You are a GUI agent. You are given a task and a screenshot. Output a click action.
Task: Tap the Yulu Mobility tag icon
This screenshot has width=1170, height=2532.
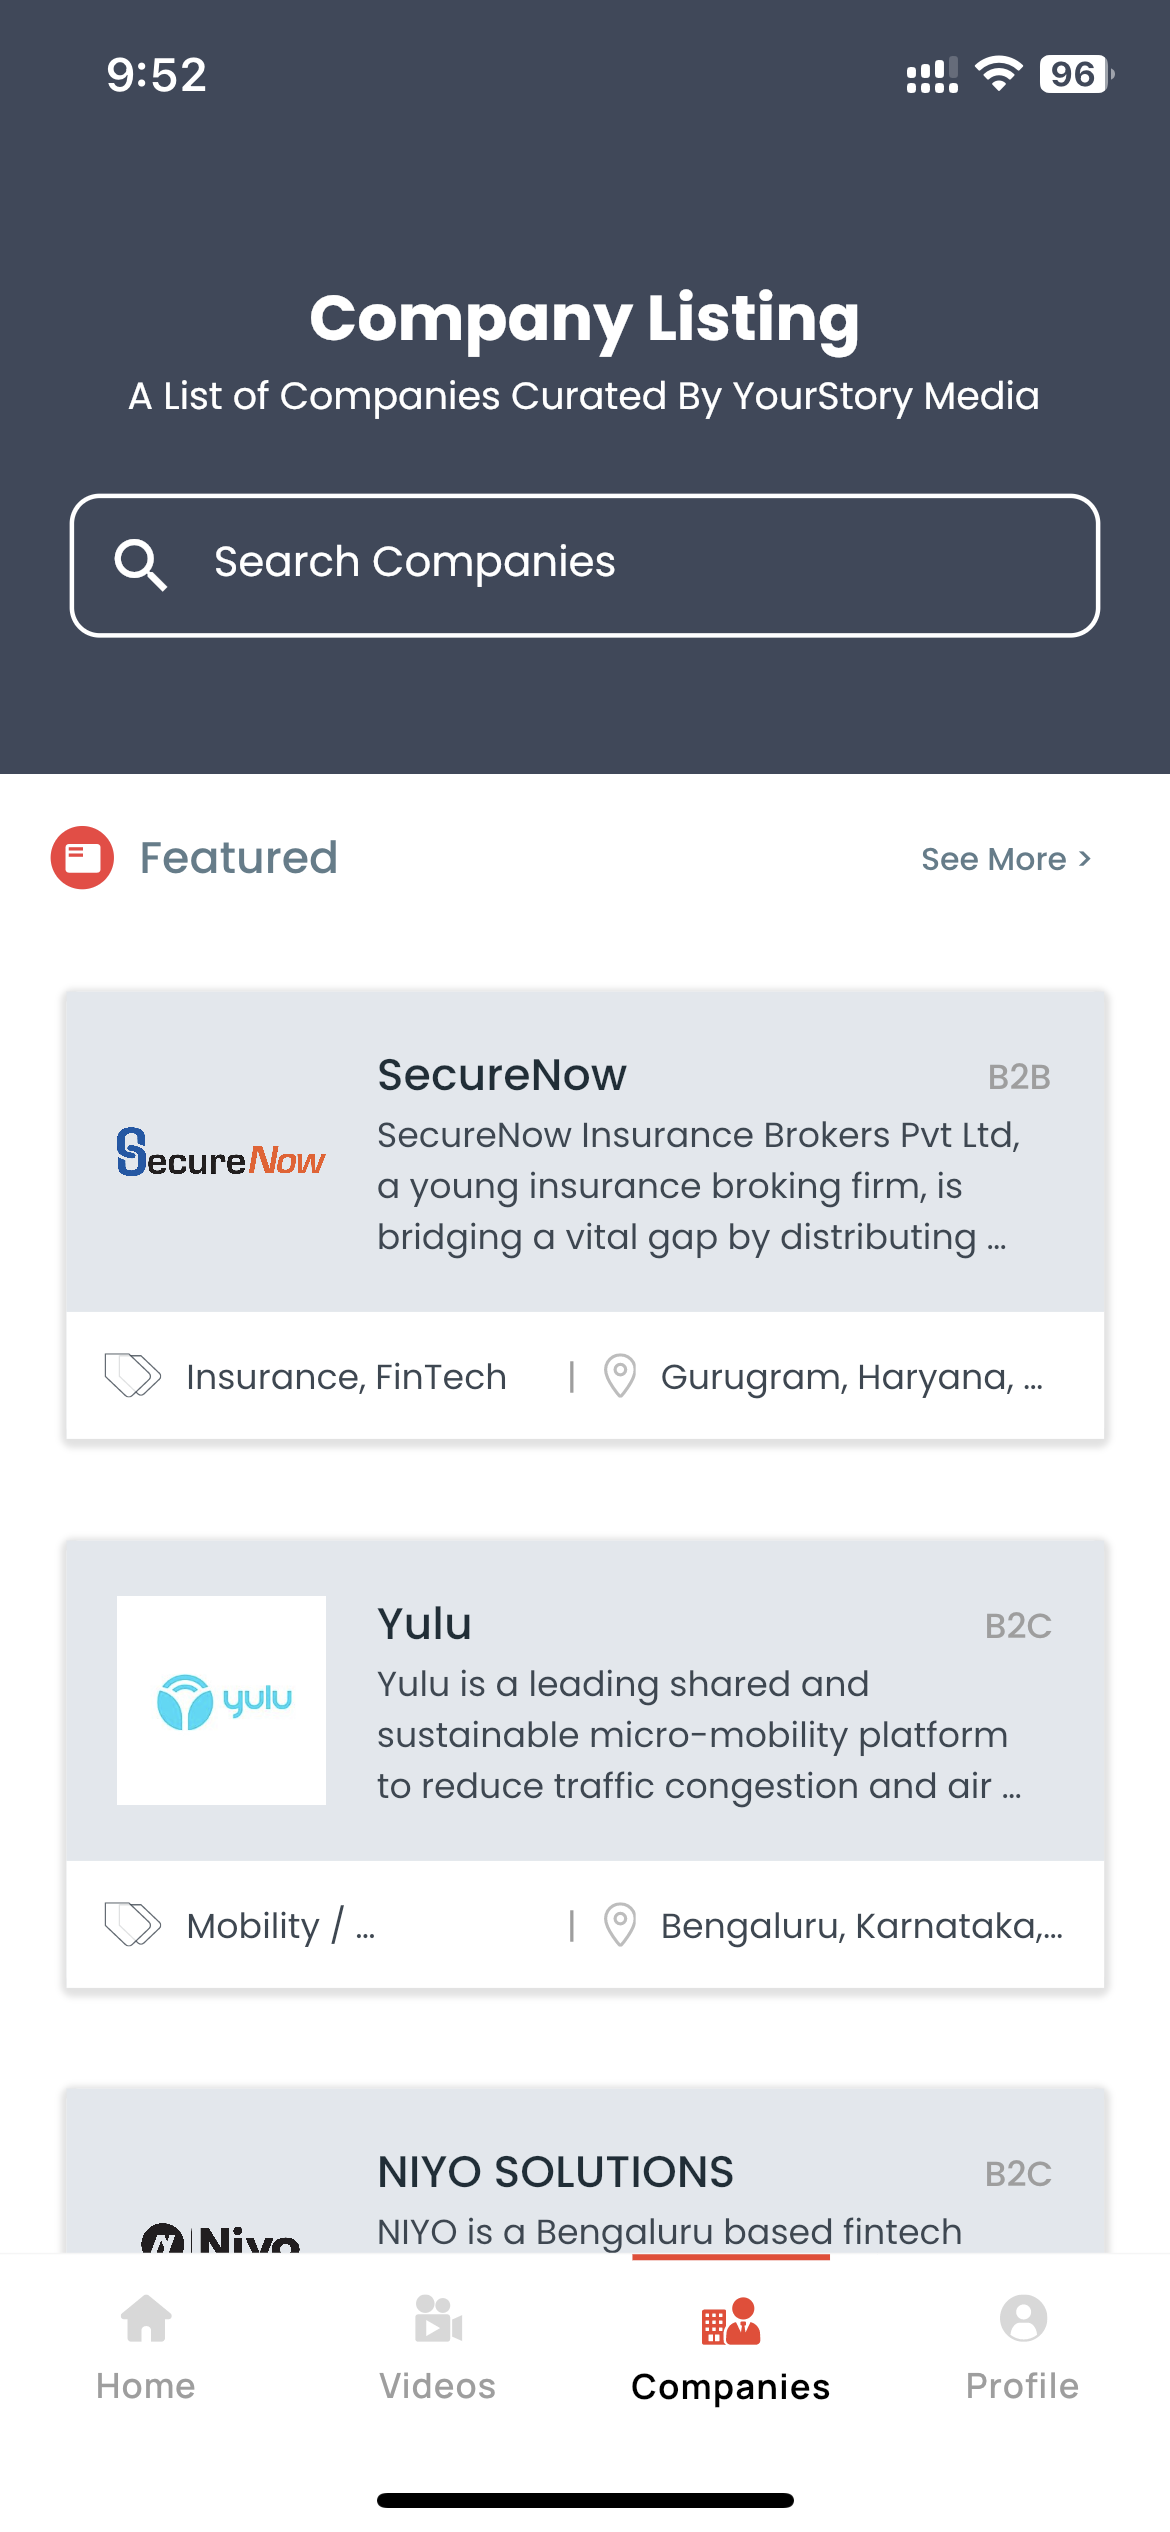pyautogui.click(x=132, y=1924)
